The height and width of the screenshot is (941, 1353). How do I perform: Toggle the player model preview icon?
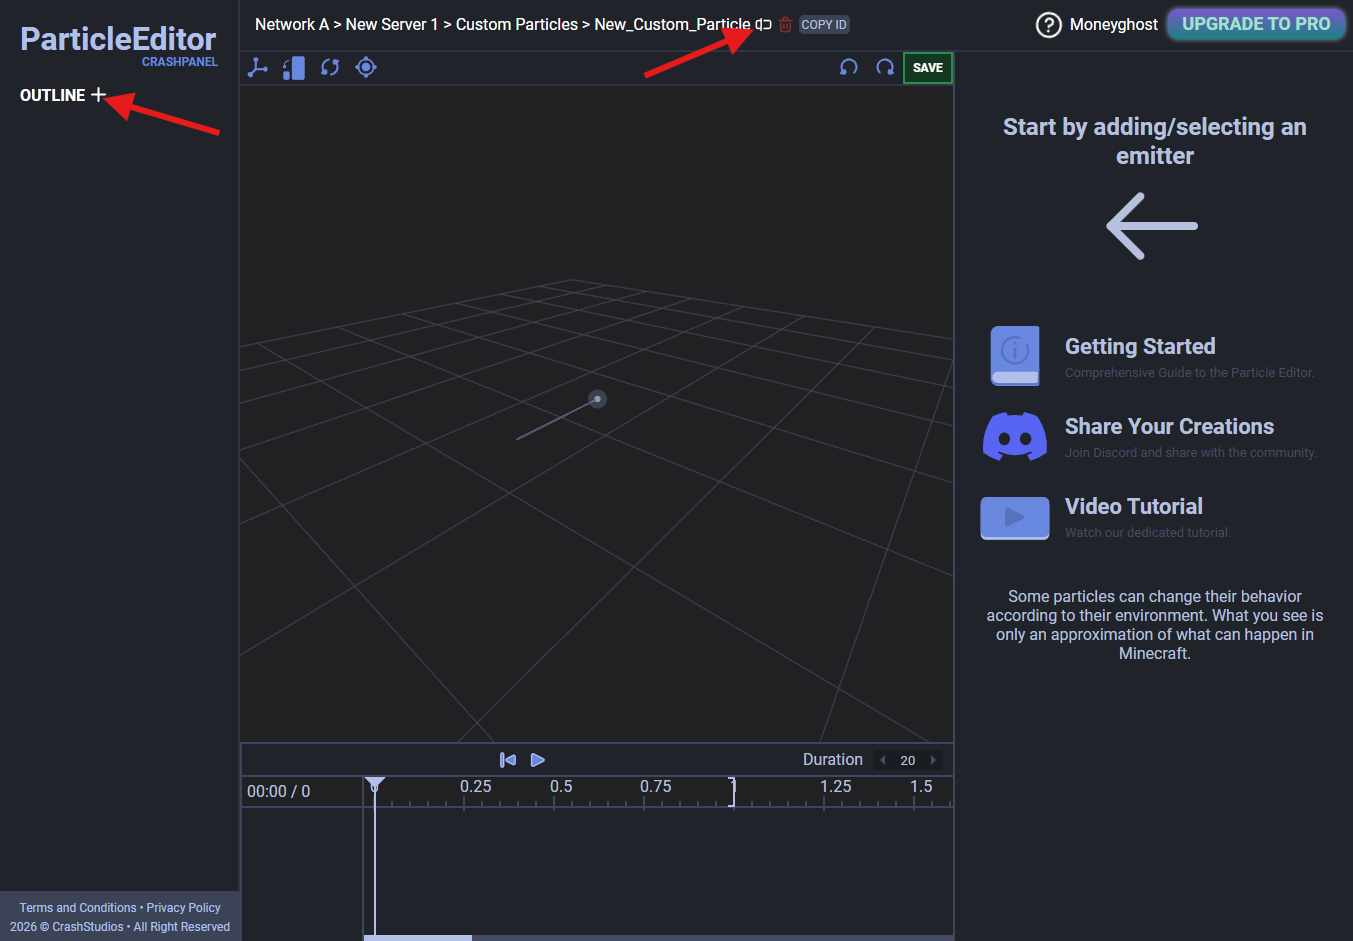tap(294, 68)
